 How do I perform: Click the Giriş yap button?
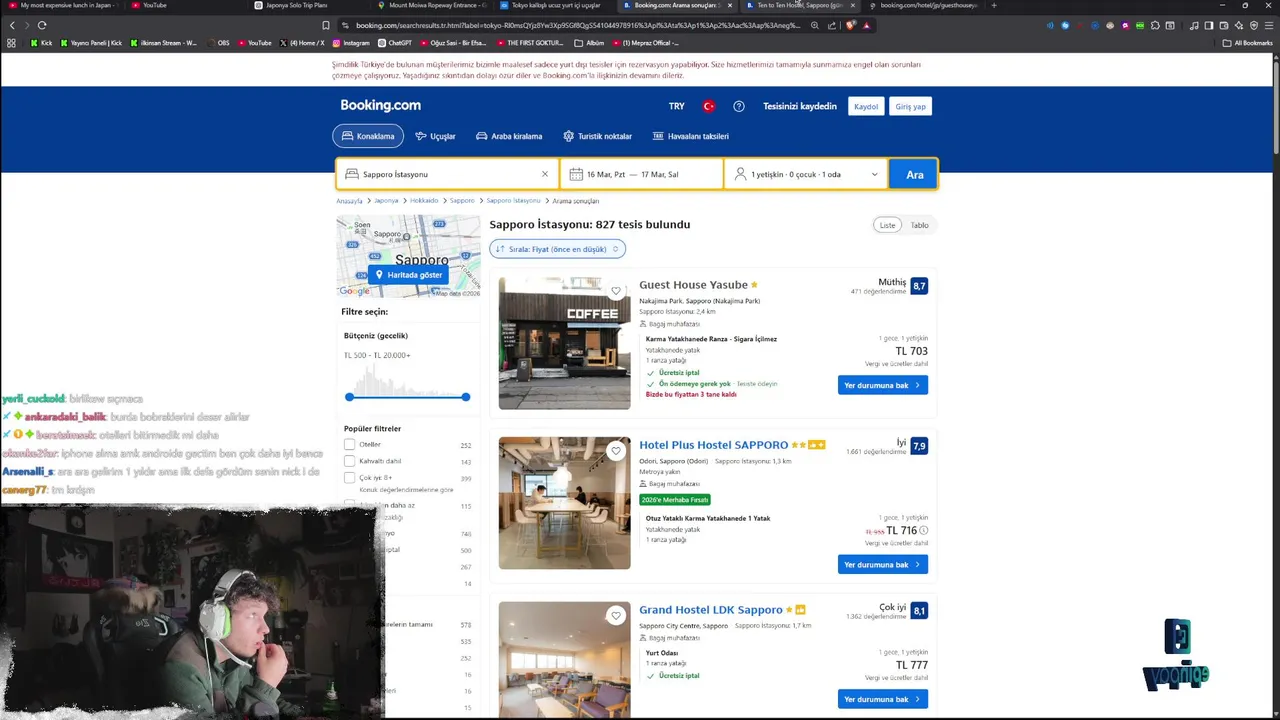pyautogui.click(x=910, y=106)
